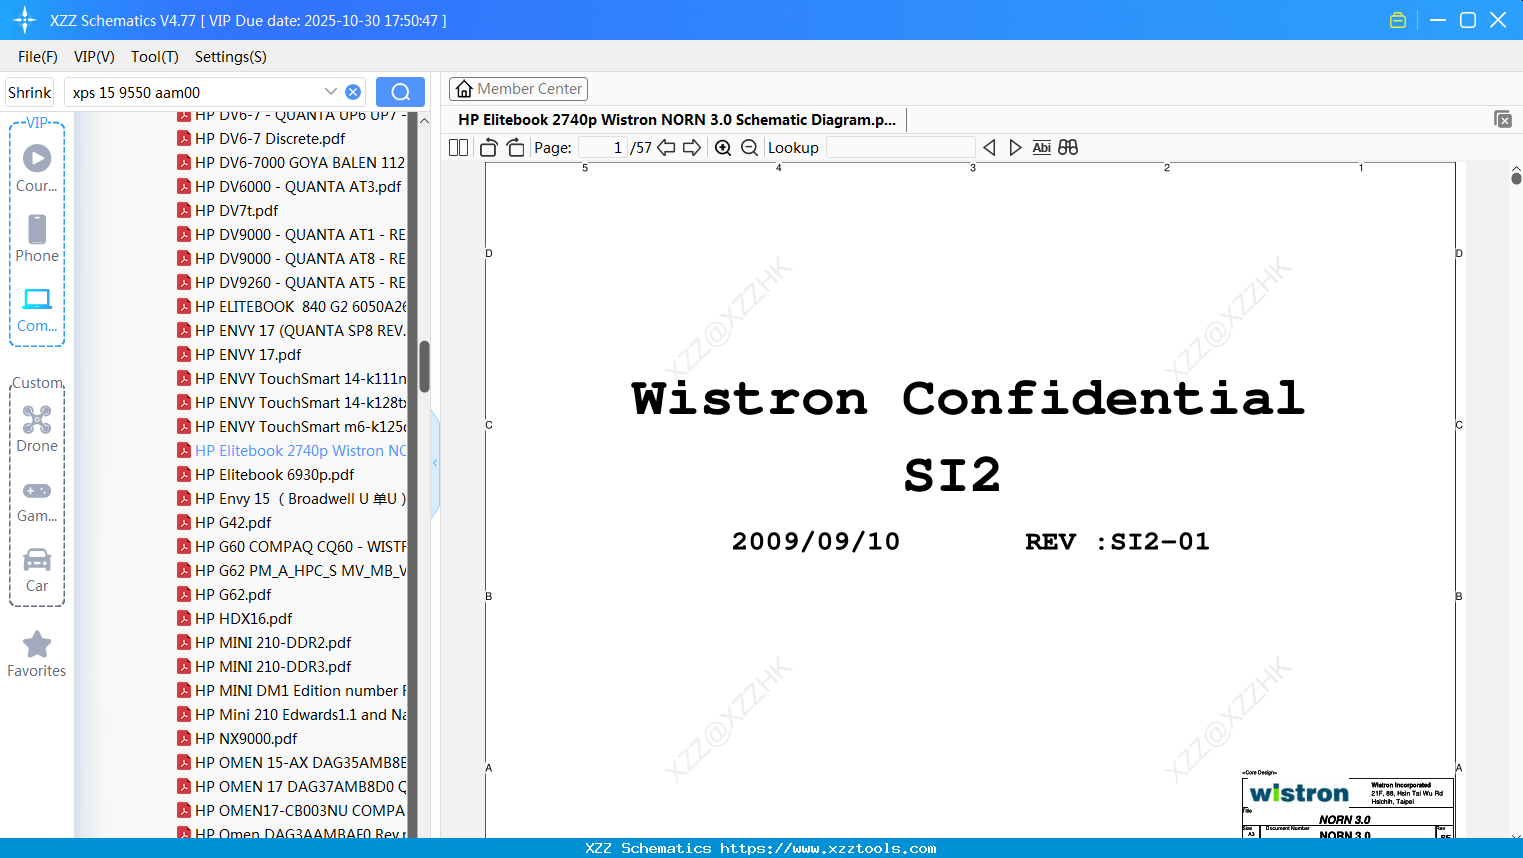Open HP G60 COMPAQ CQ60 file

point(290,547)
